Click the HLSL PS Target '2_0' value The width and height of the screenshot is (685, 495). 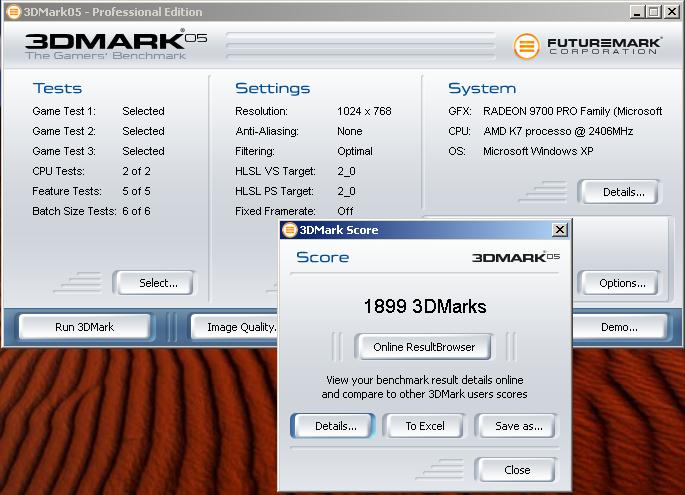click(x=346, y=191)
